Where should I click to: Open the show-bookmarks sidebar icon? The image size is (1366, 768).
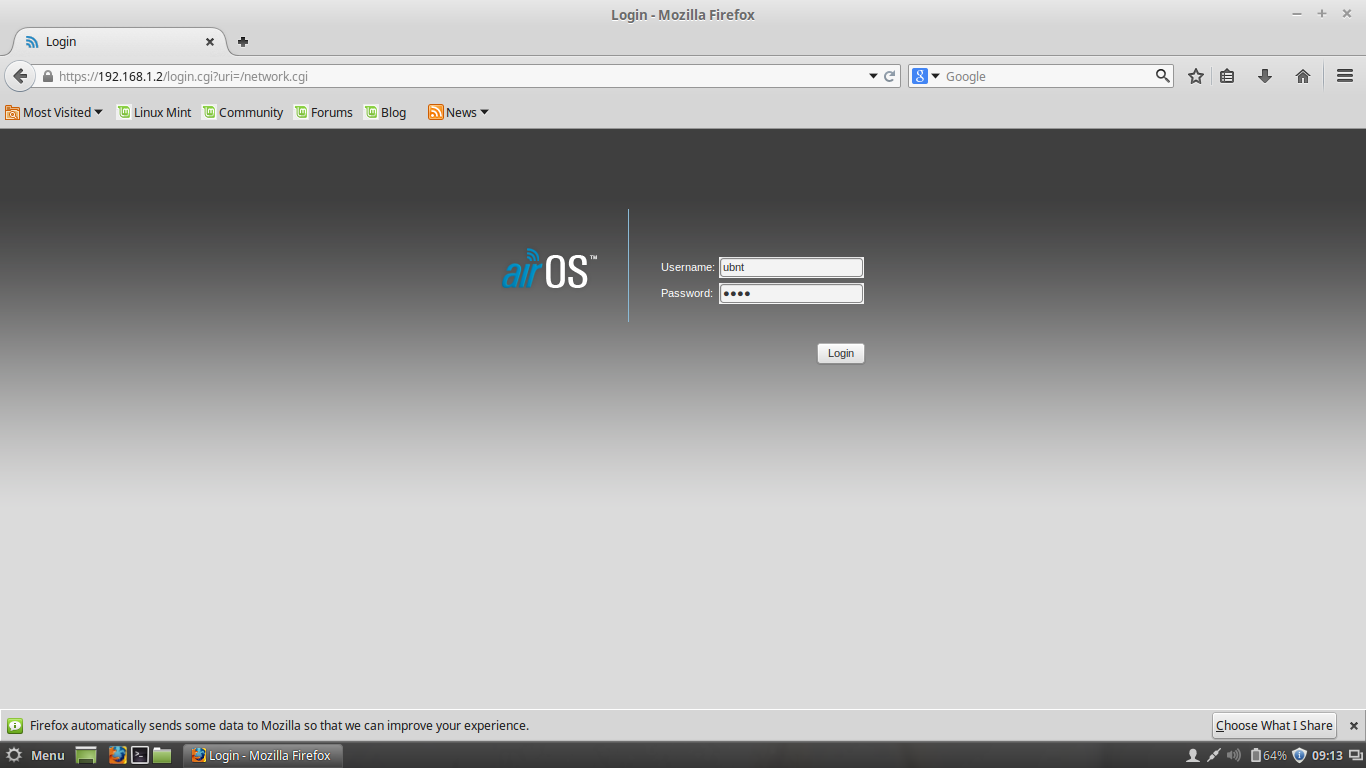[1227, 75]
